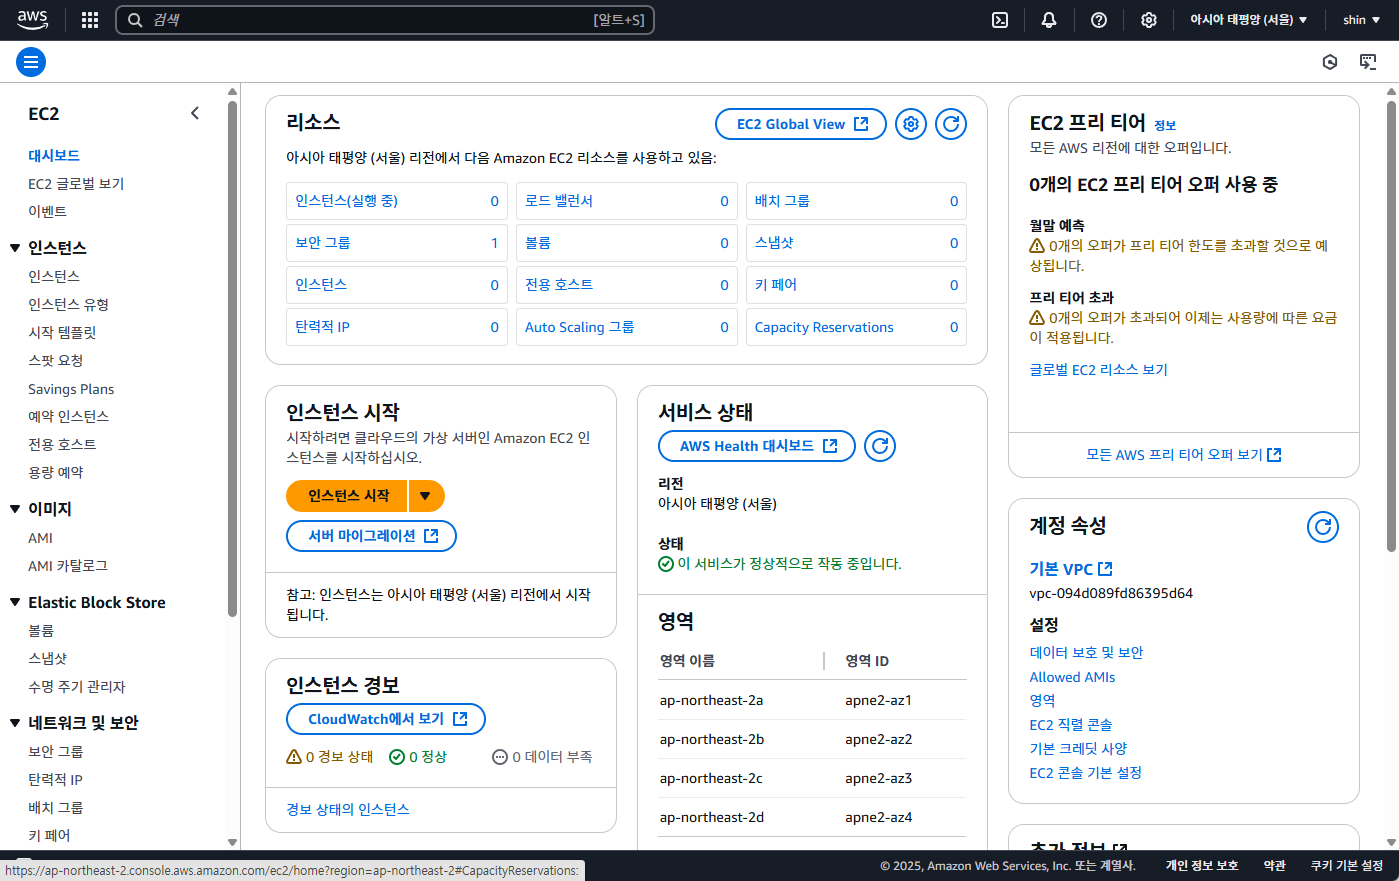Open the help question mark icon
This screenshot has height=881, width=1399.
click(1099, 20)
